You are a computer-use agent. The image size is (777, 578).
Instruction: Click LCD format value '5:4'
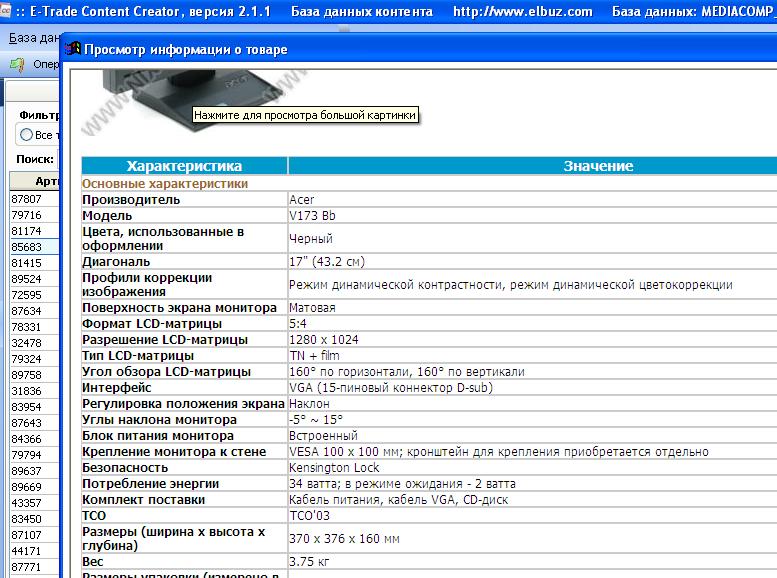pyautogui.click(x=298, y=324)
